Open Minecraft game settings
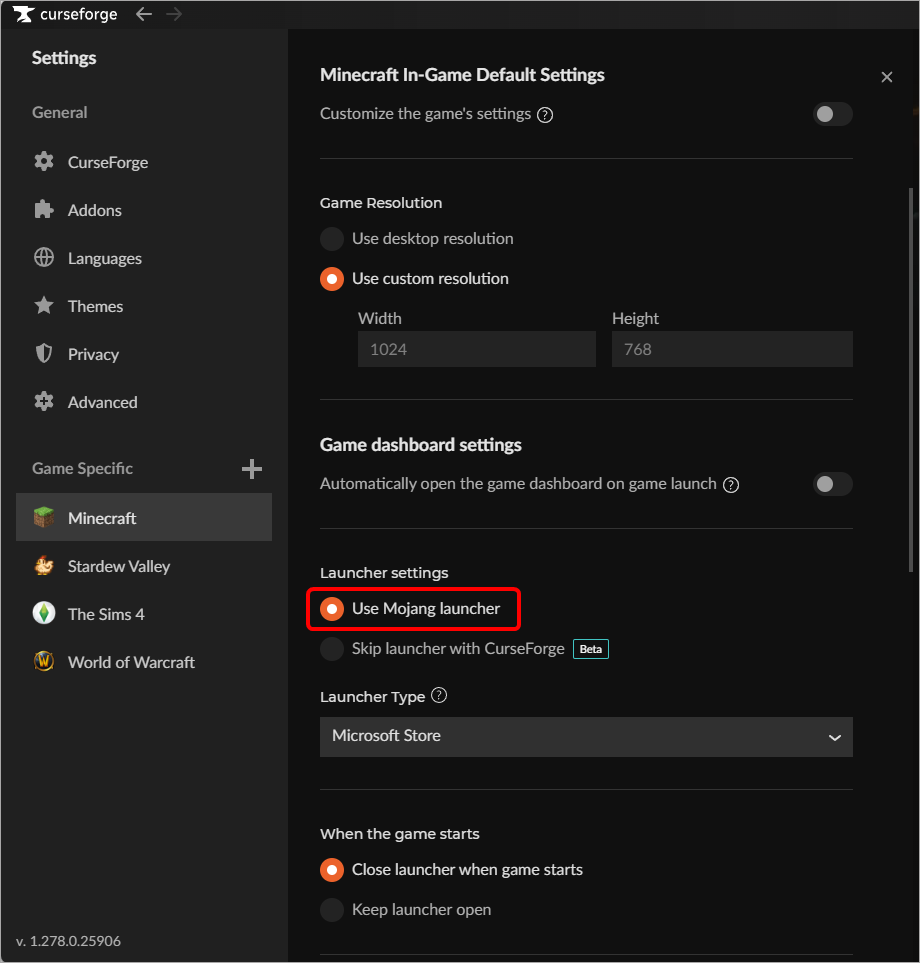920x963 pixels. click(x=144, y=517)
